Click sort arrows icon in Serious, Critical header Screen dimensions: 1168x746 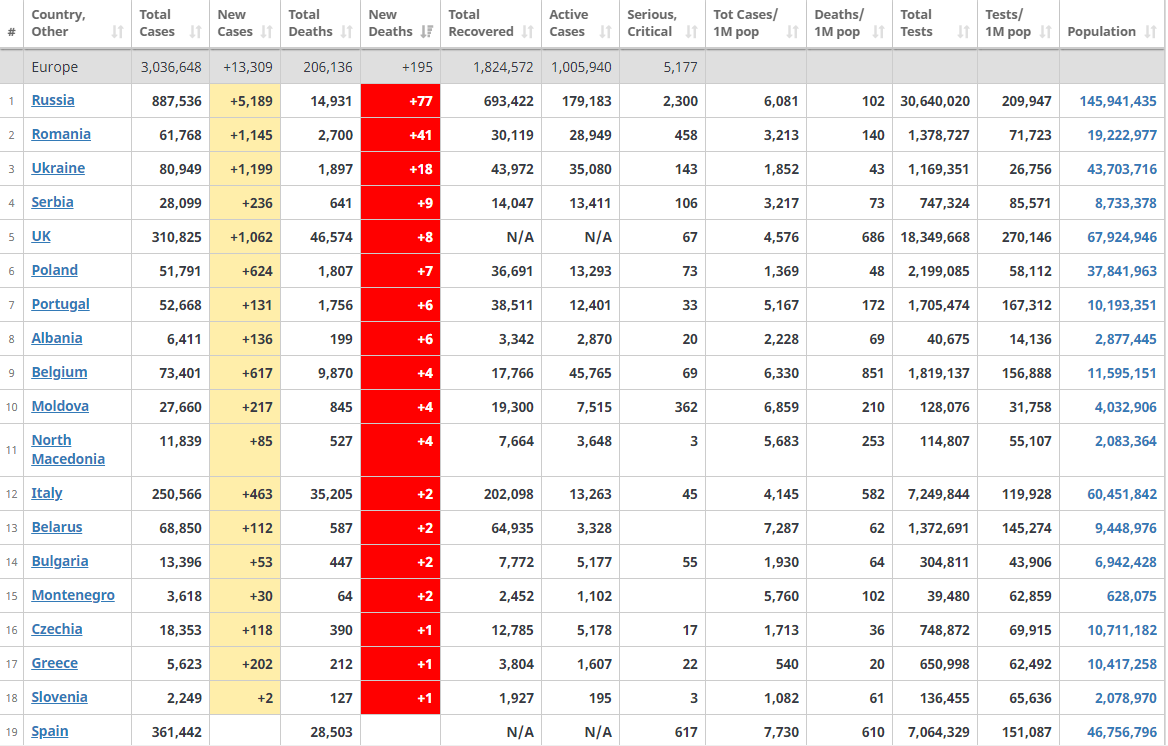tap(691, 32)
